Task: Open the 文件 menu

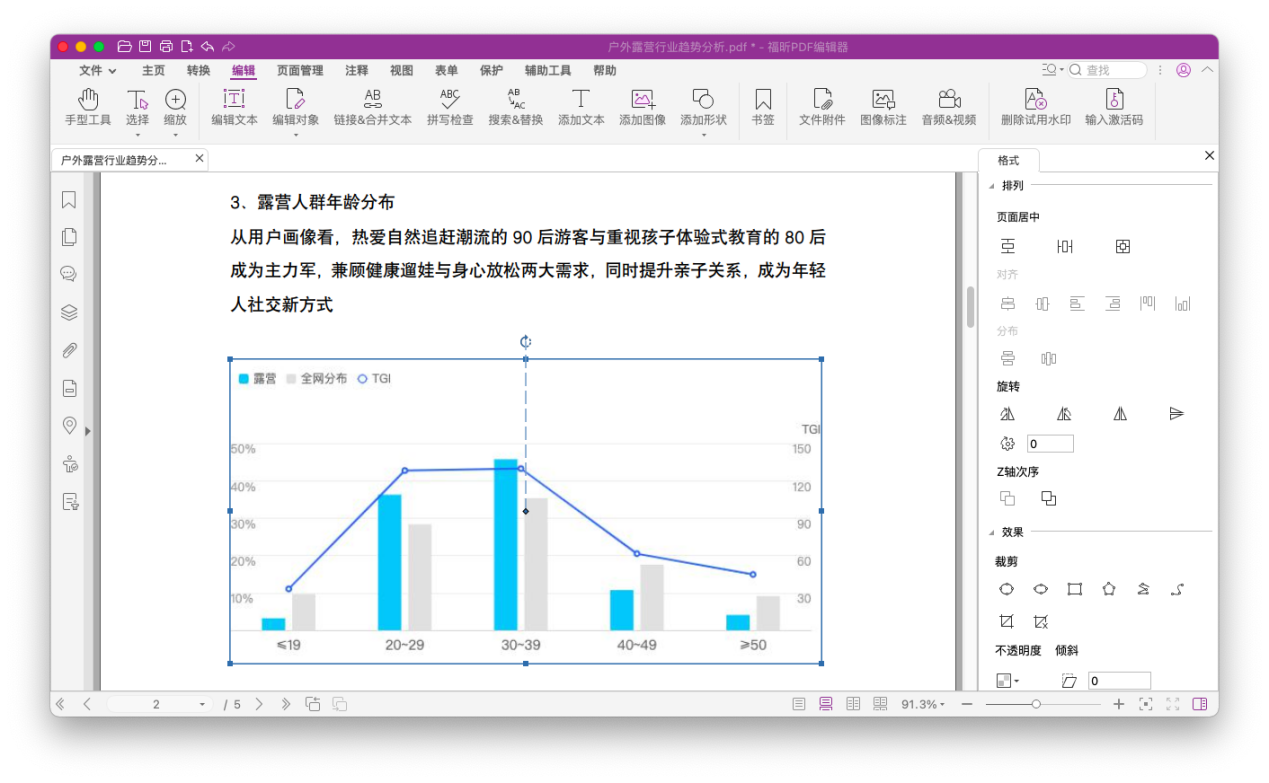Action: coord(97,71)
